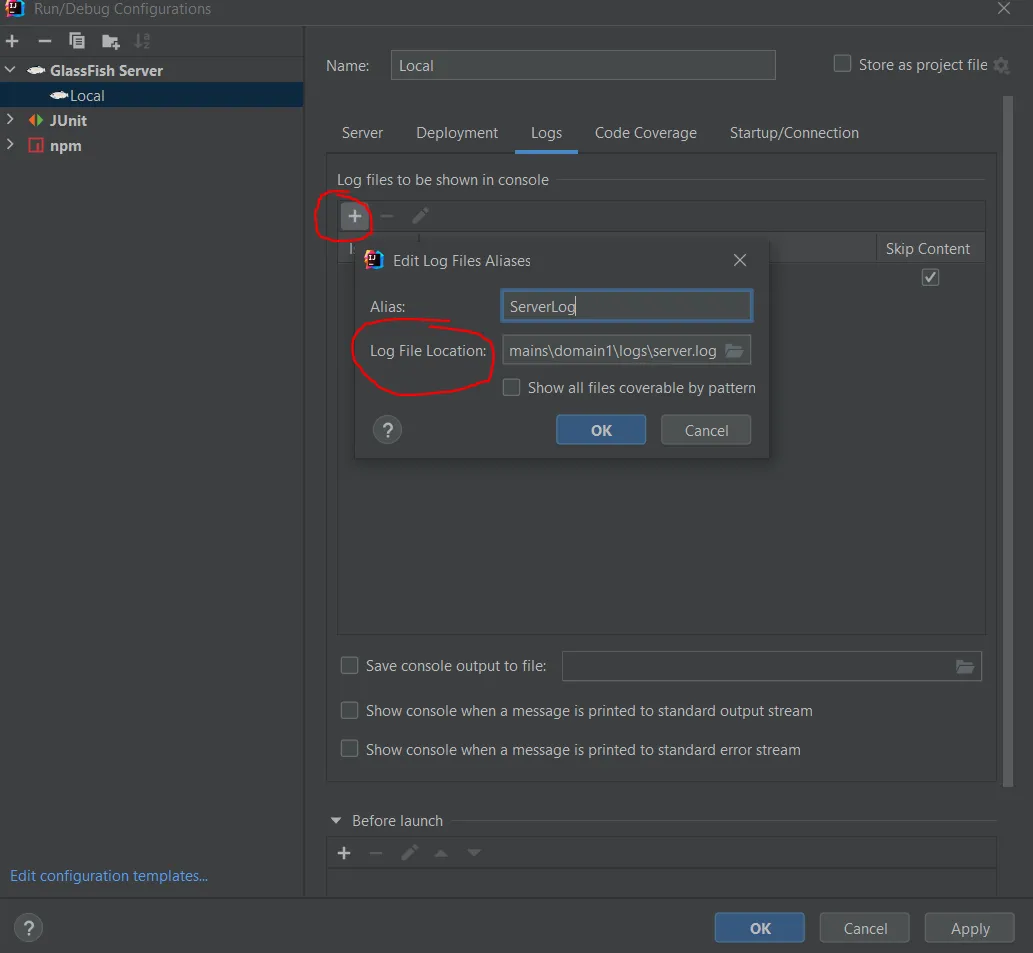Select the Logs tab

click(546, 133)
